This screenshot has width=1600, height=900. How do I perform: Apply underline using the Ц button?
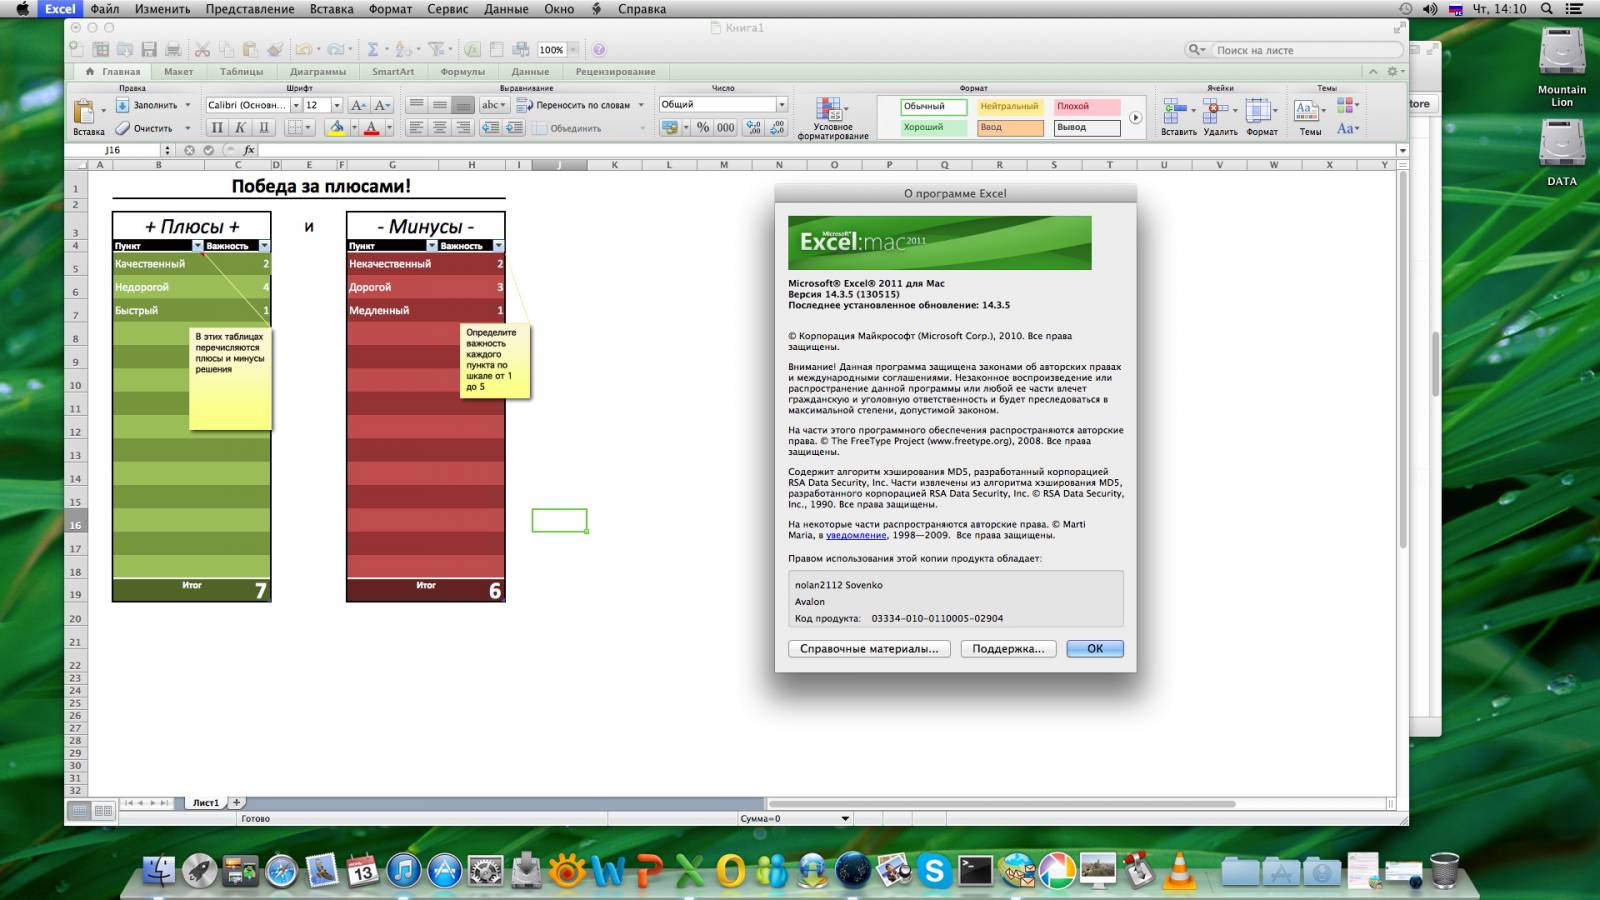pos(264,127)
